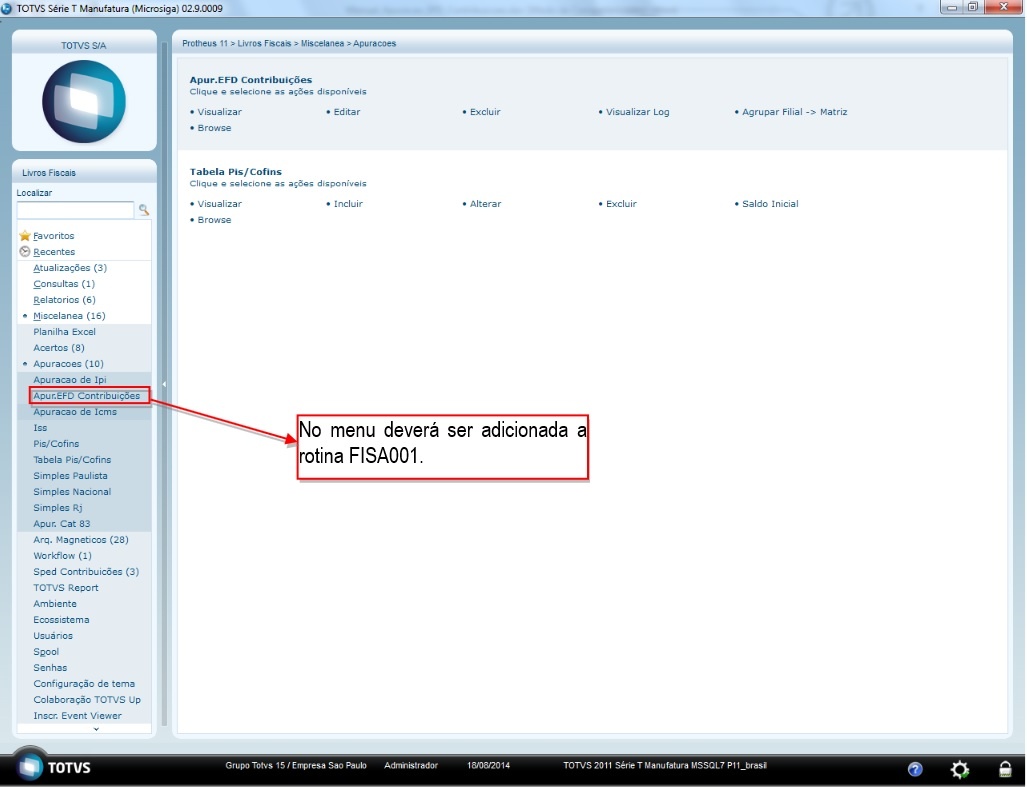Expand Sped Contribuicões (3) group
This screenshot has width=1027, height=787.
click(x=86, y=572)
